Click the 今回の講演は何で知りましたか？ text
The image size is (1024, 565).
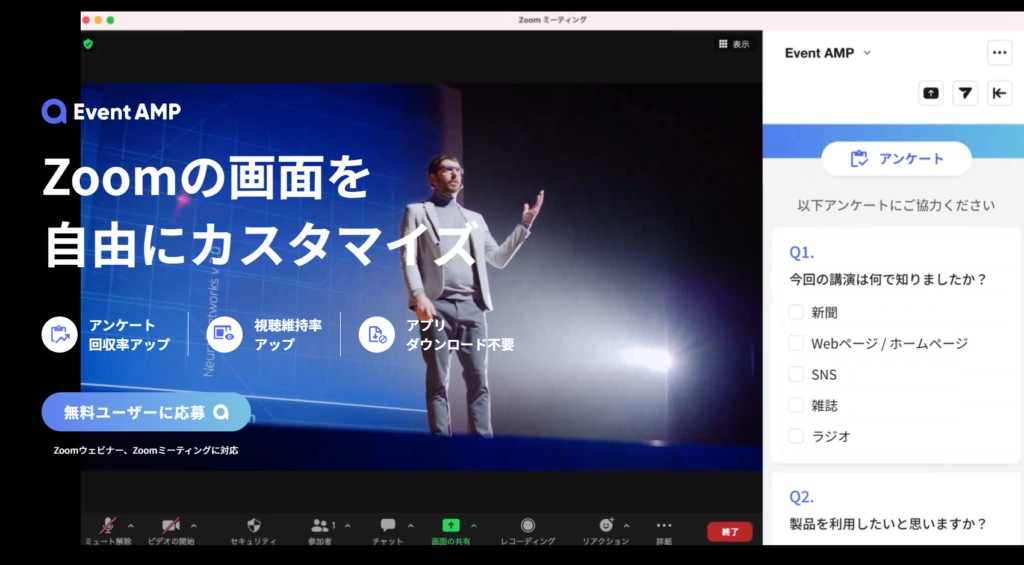click(888, 280)
